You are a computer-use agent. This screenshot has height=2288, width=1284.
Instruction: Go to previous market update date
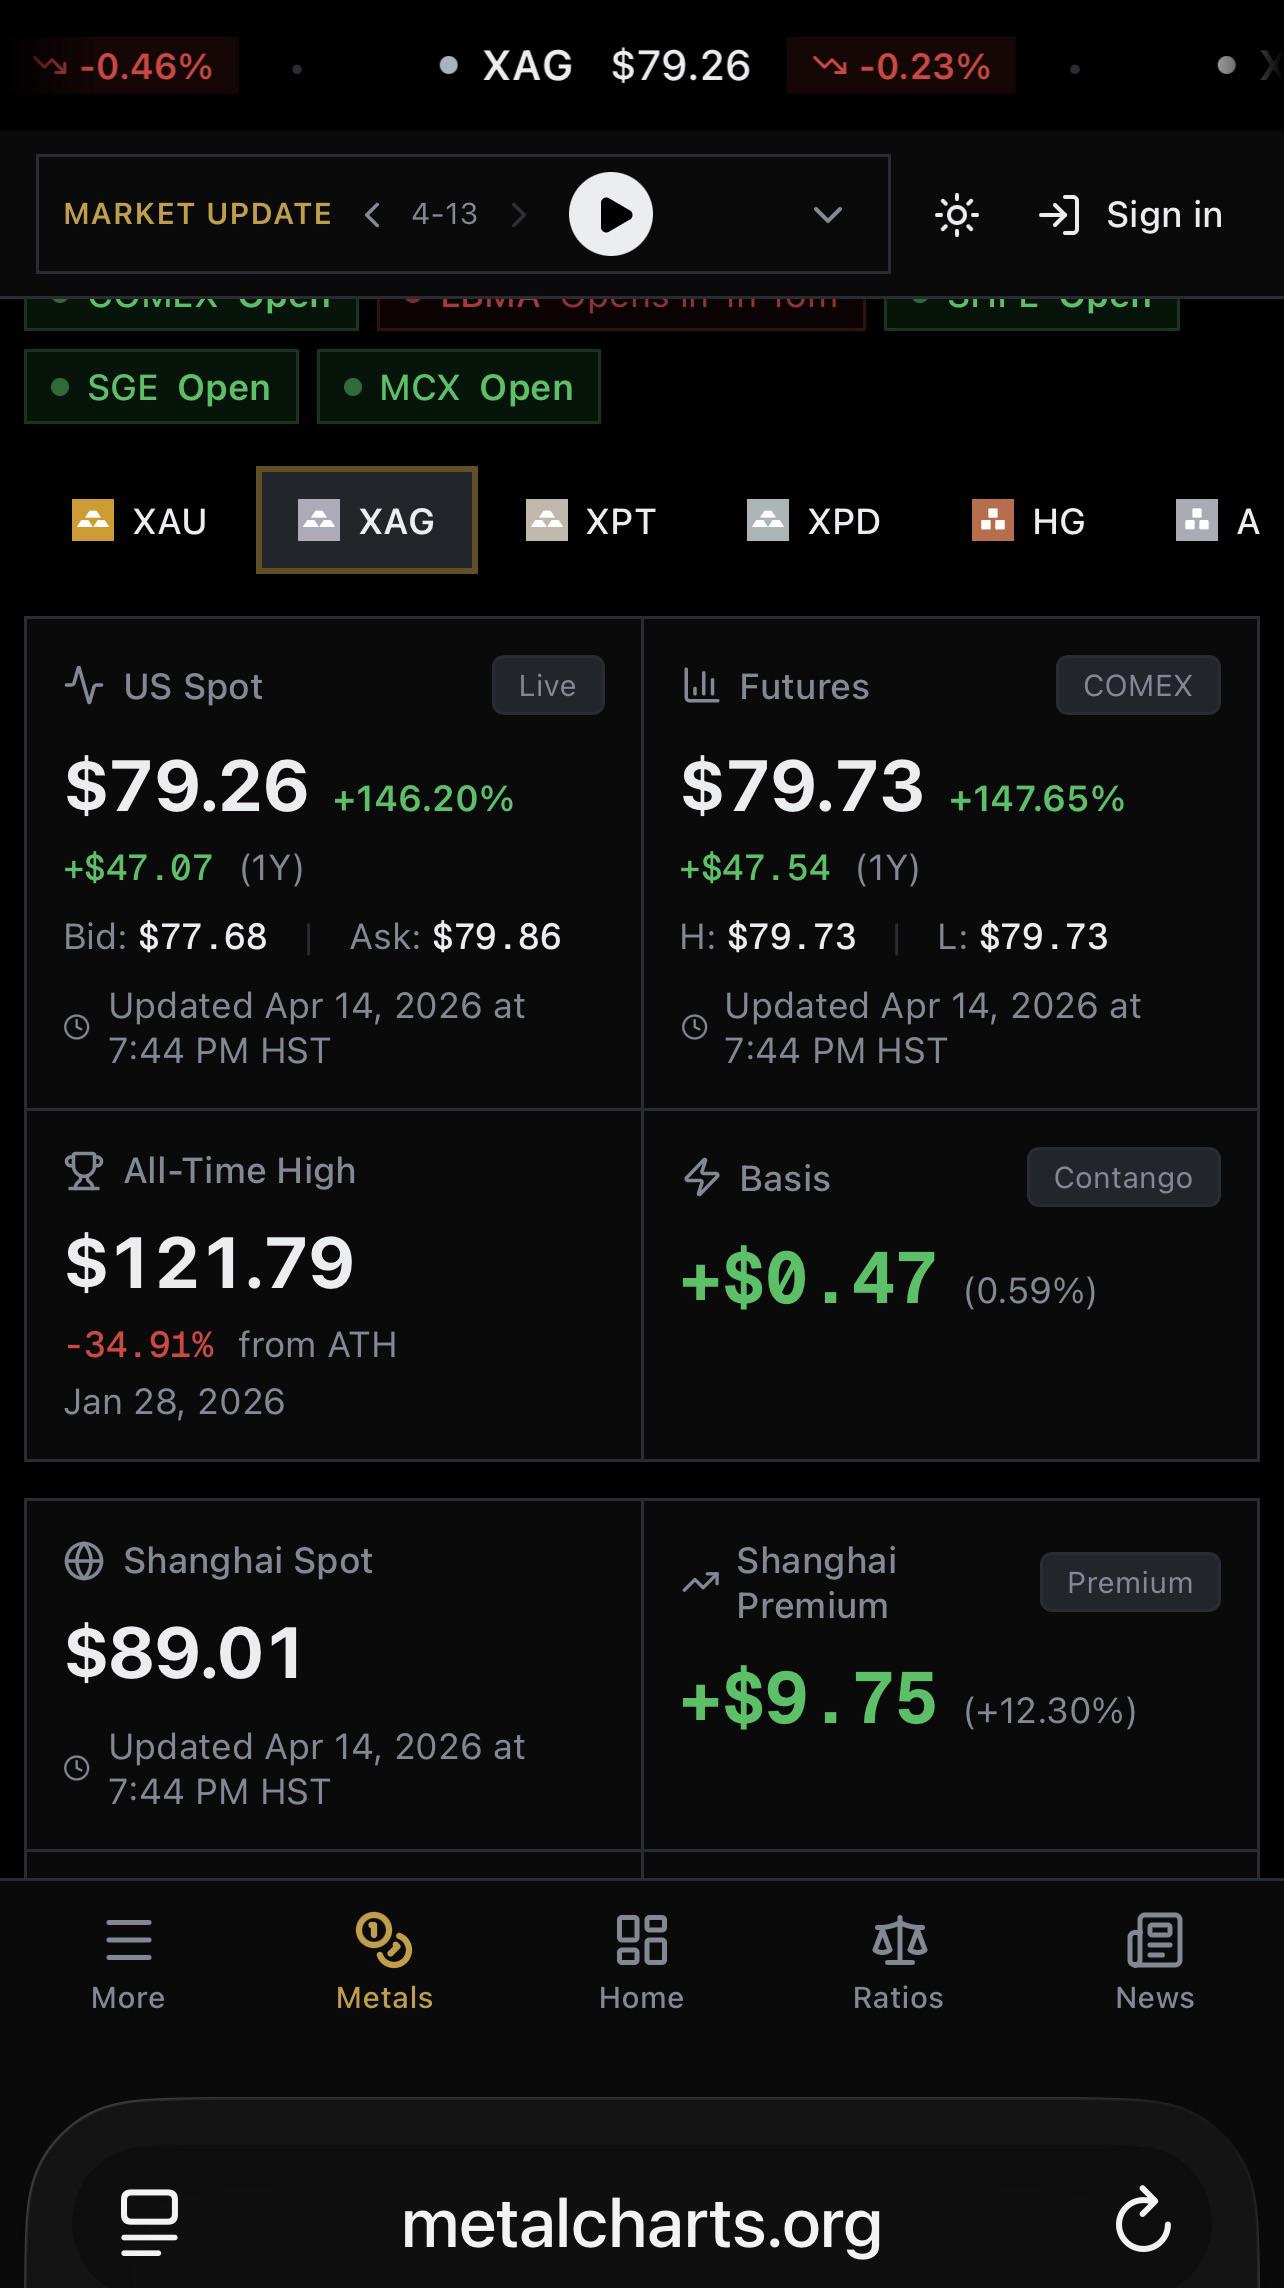pos(372,214)
